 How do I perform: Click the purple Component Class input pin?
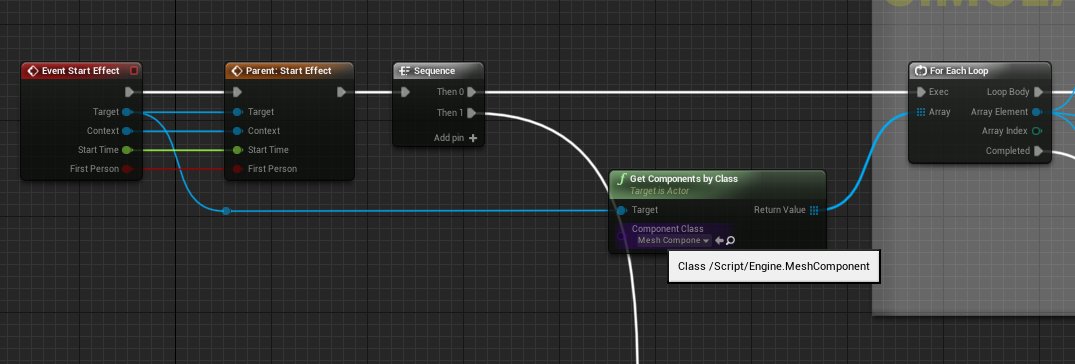click(621, 236)
